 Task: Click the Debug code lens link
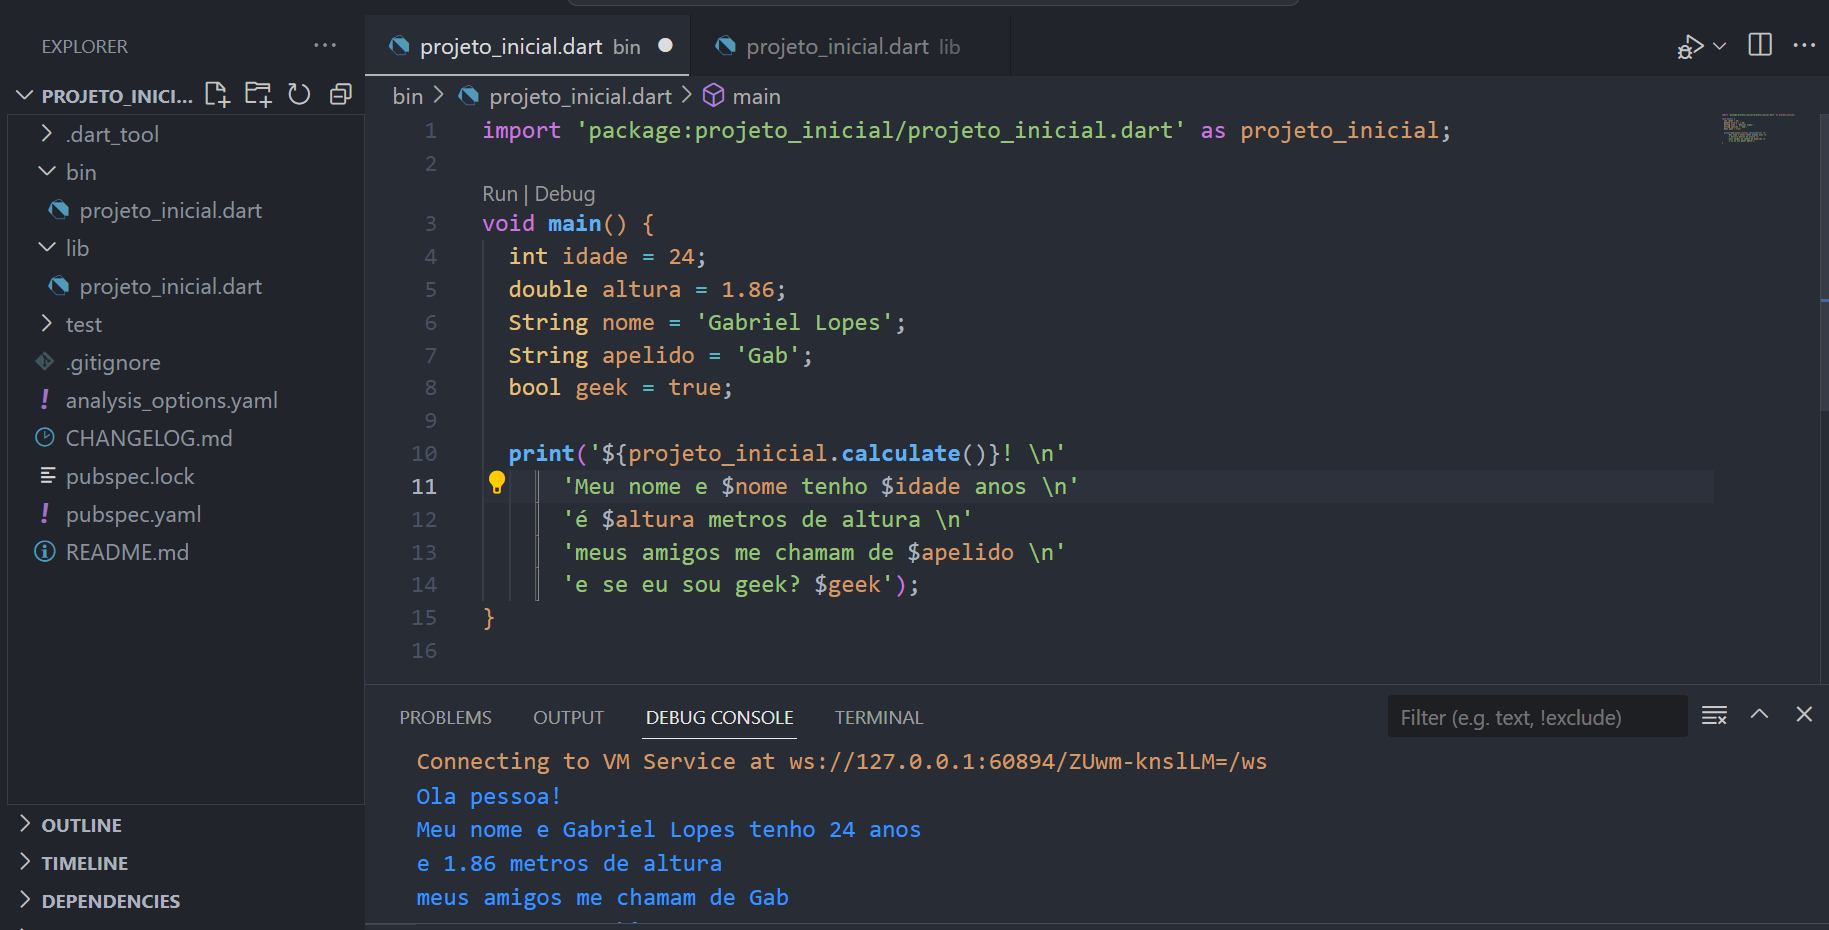(565, 193)
